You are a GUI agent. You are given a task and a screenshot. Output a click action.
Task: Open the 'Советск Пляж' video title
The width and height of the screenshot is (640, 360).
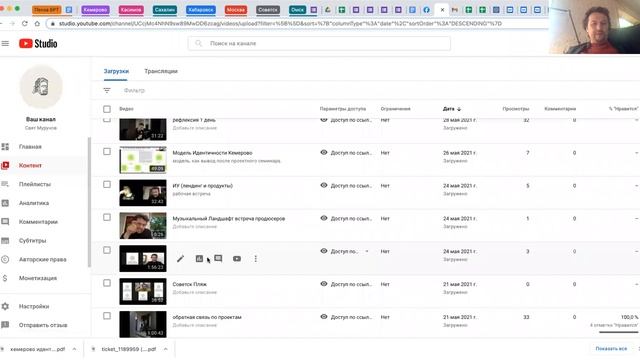tap(189, 284)
